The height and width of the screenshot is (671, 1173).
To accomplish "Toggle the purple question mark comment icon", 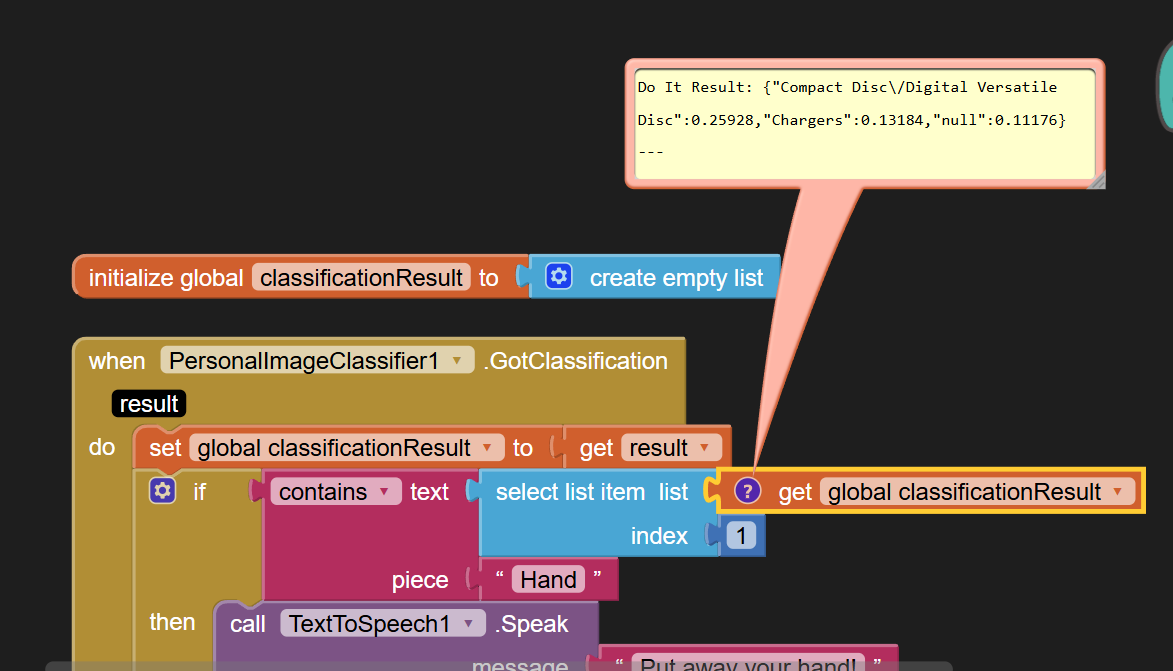I will tap(747, 491).
